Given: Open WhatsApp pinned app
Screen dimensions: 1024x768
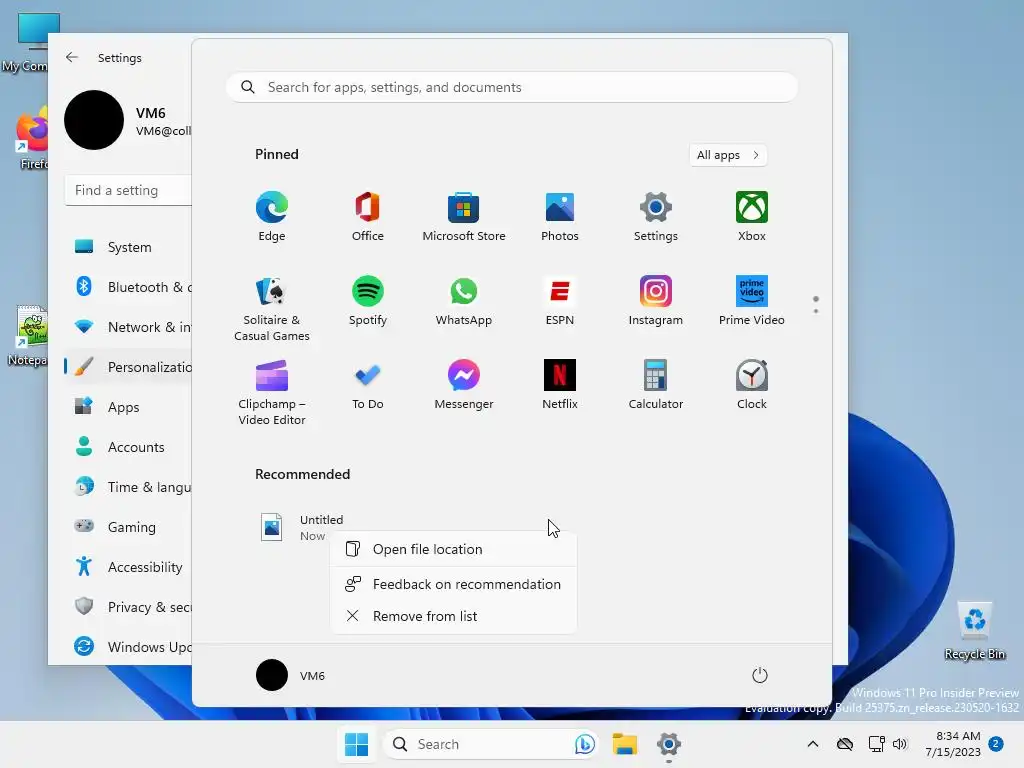Looking at the screenshot, I should tap(464, 301).
